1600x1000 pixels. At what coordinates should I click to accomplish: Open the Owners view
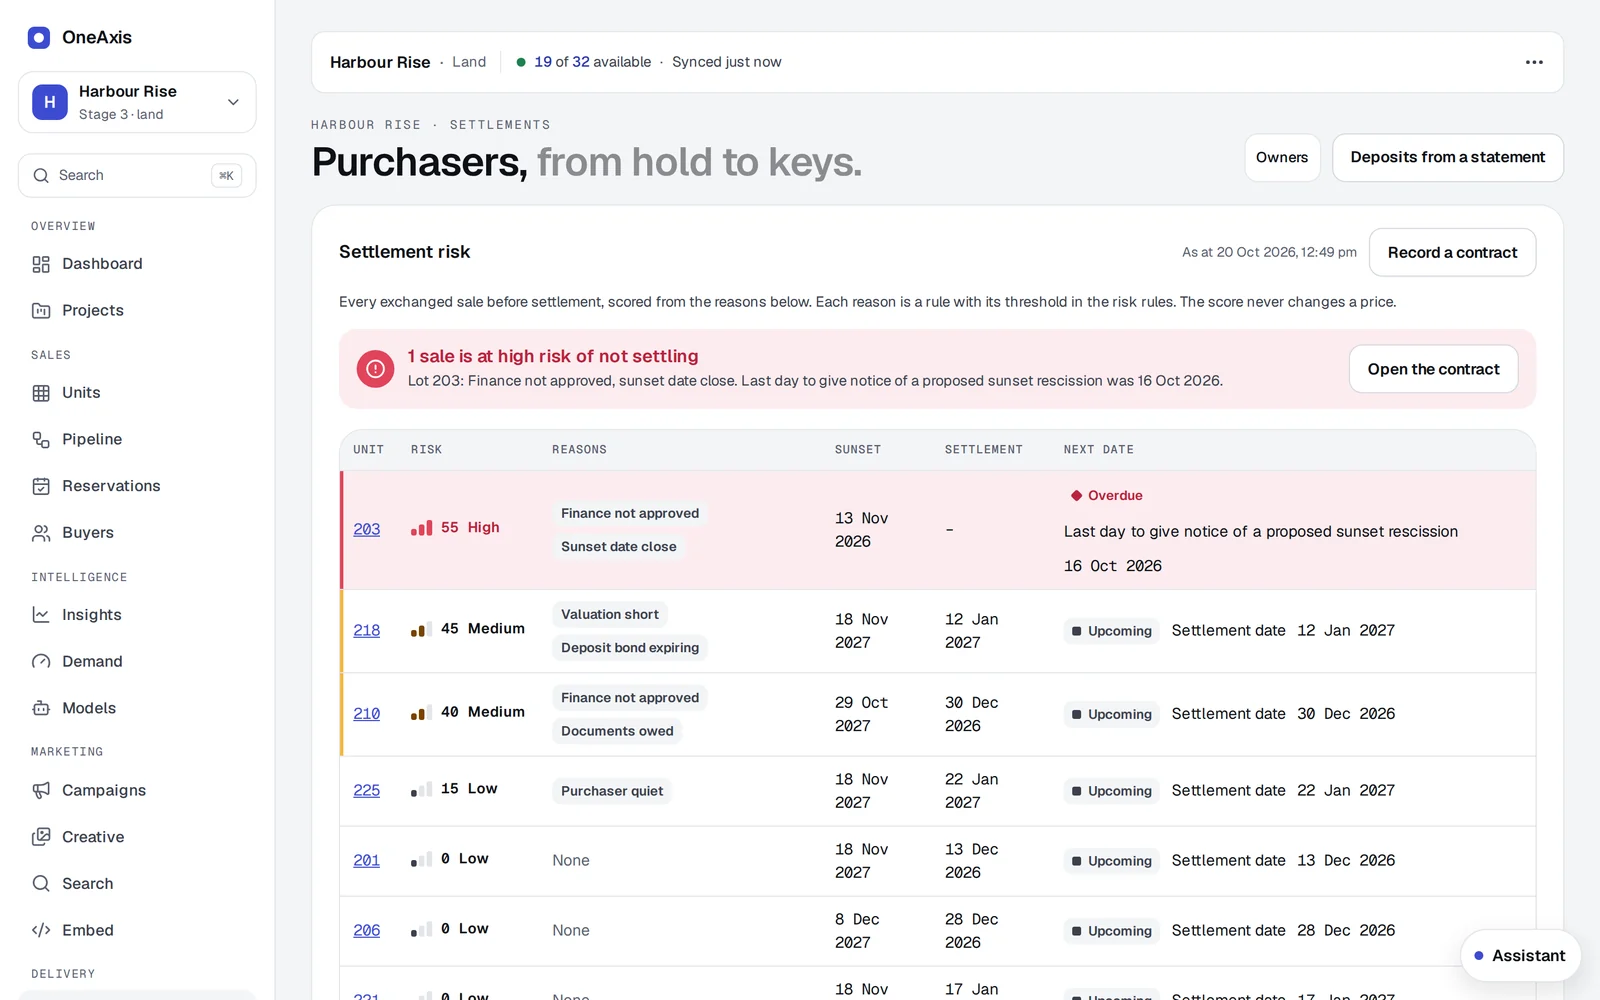tap(1282, 158)
